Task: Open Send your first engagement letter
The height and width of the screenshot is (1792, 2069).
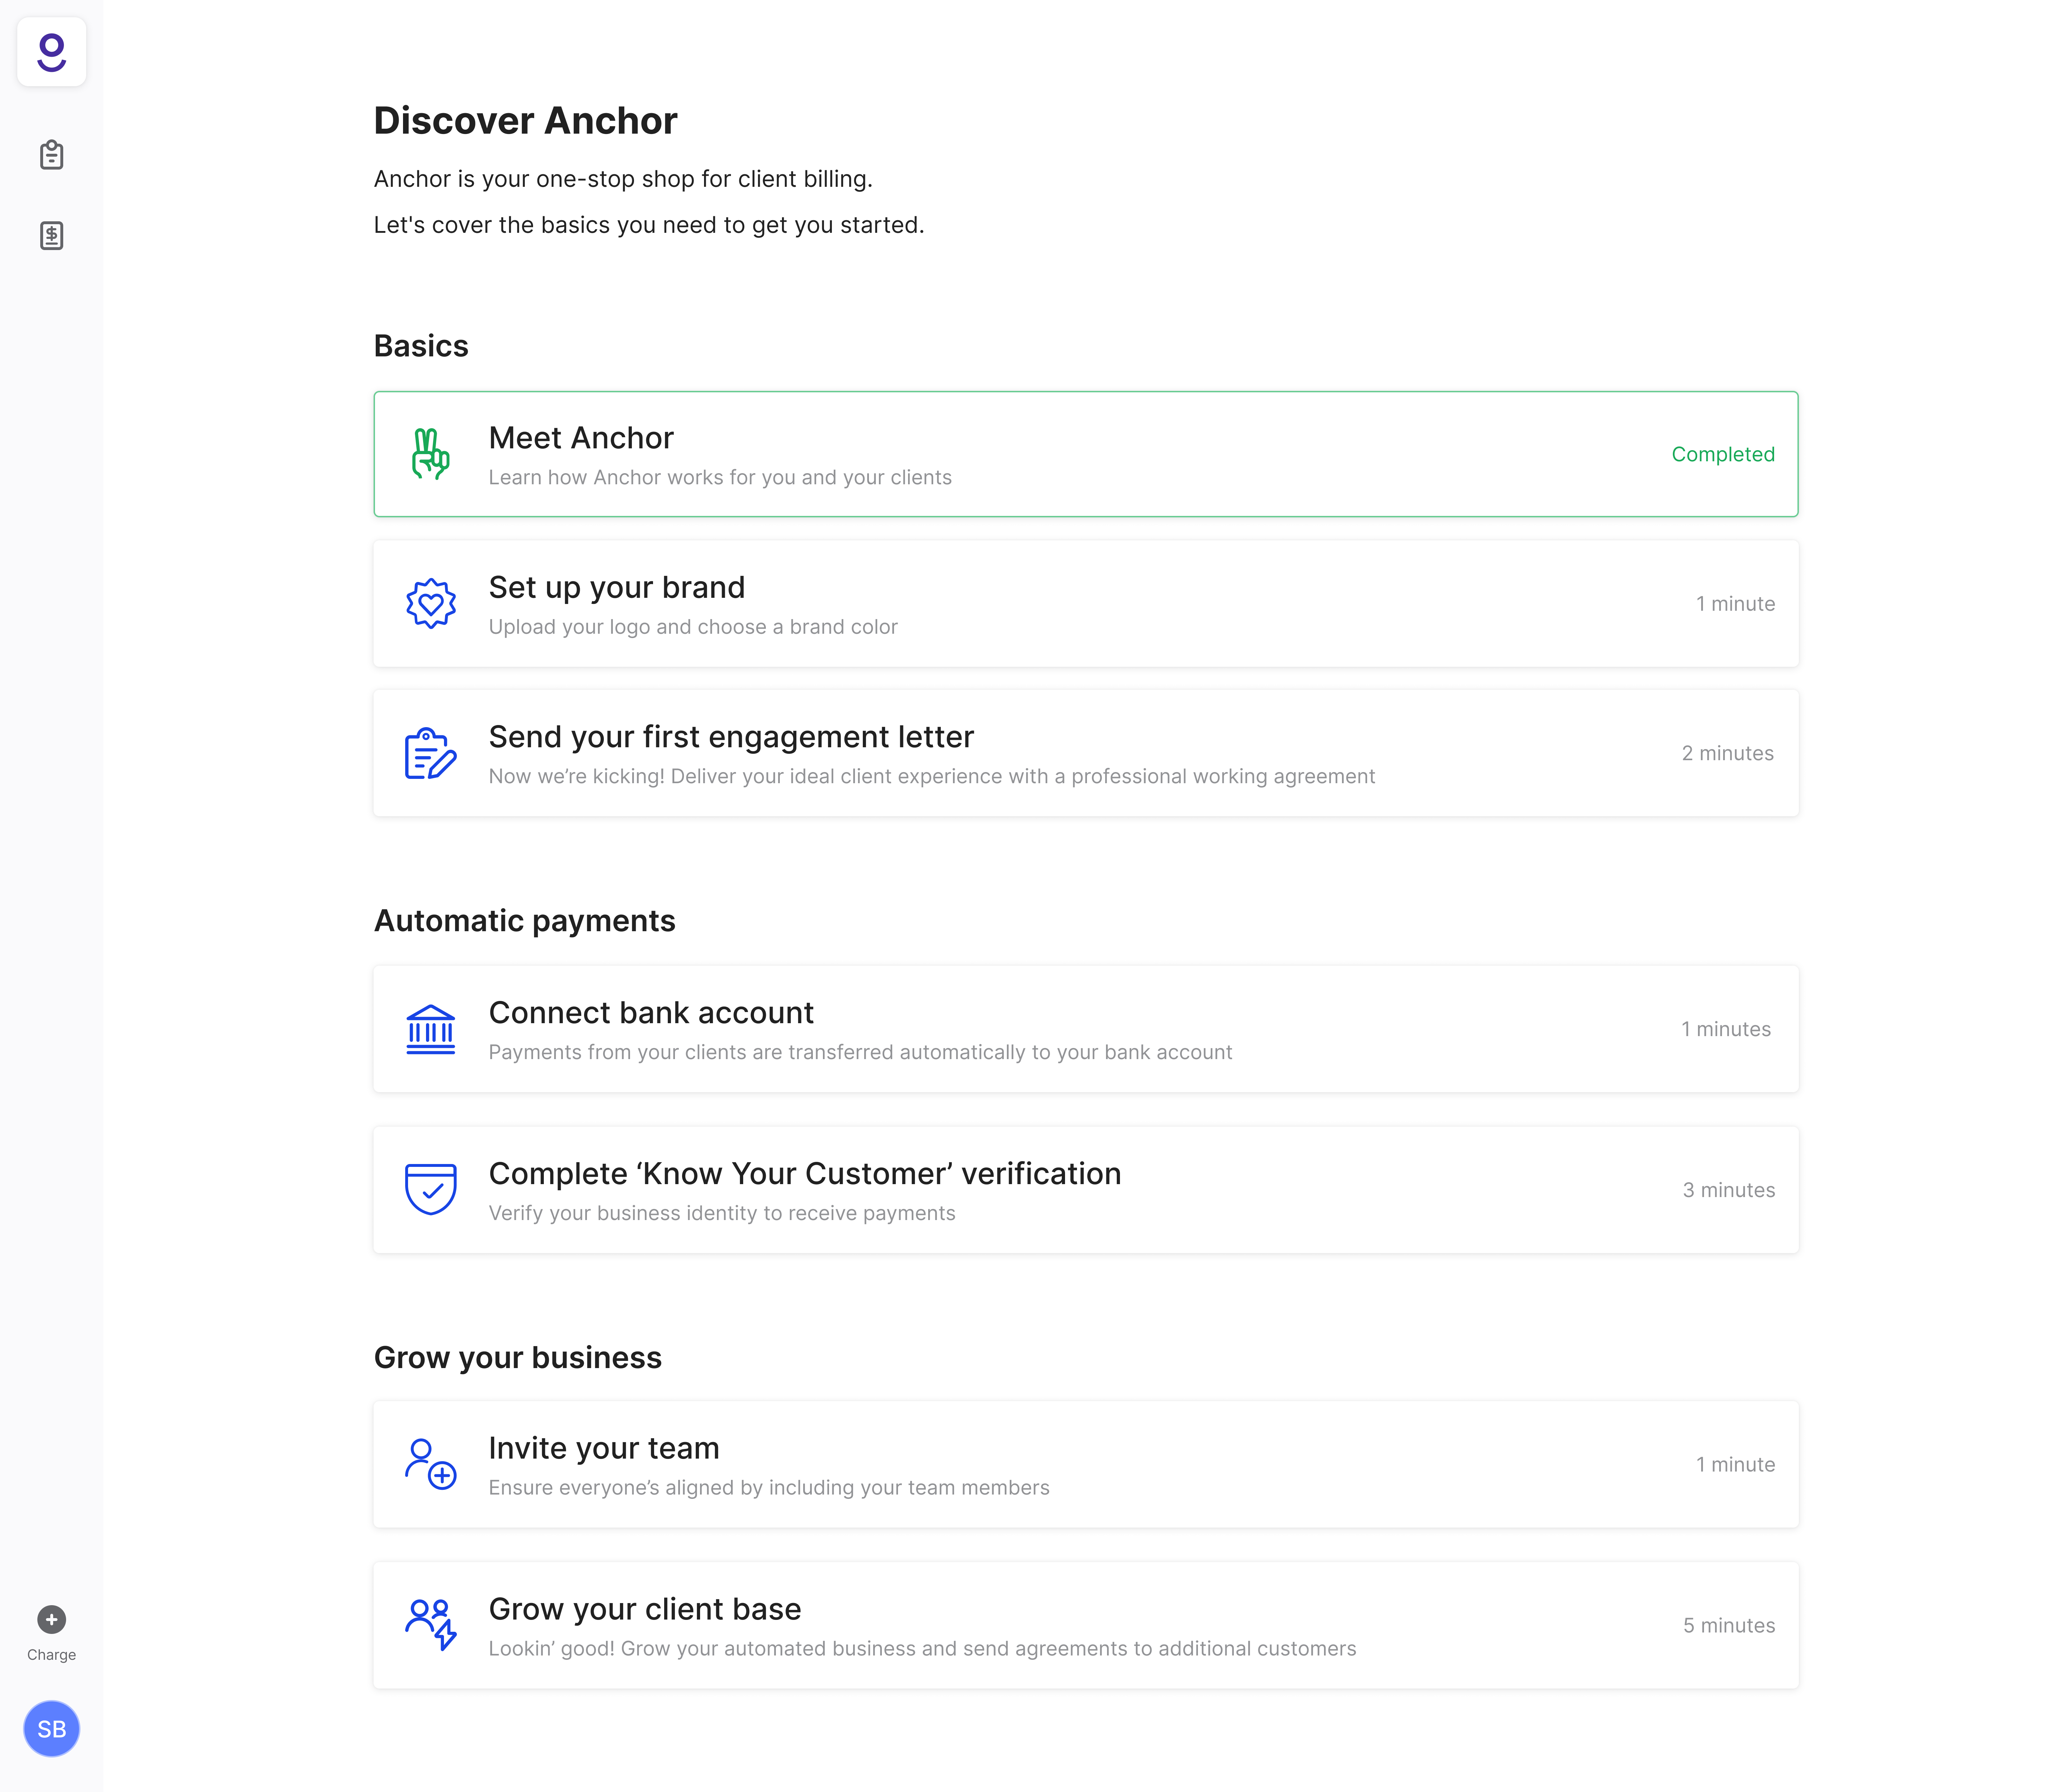Action: click(x=1086, y=753)
